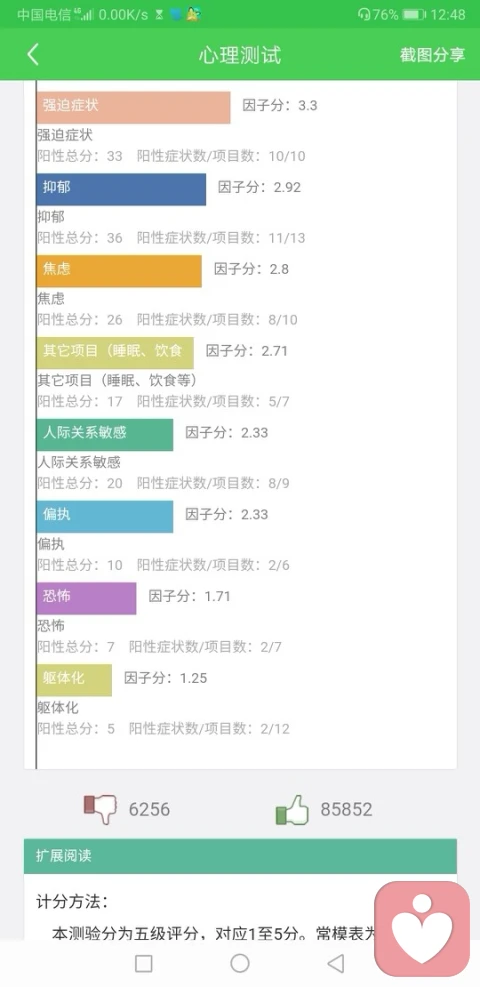Tap the 其它项目 yellow-green bar
This screenshot has height=987, width=480.
(x=115, y=353)
